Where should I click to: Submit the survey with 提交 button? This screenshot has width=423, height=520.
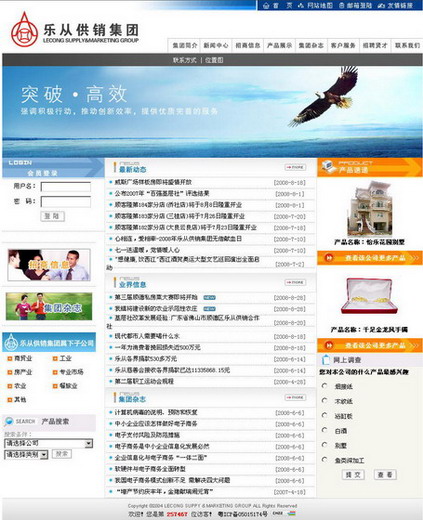pos(353,475)
